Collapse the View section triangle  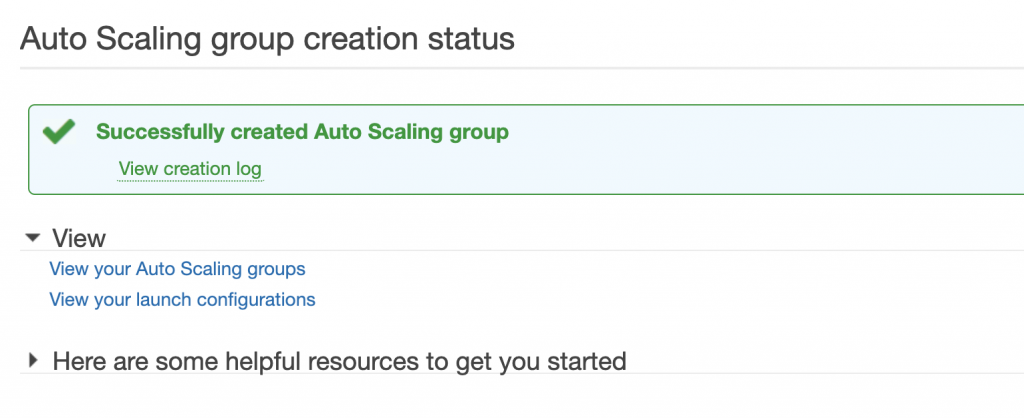click(33, 238)
